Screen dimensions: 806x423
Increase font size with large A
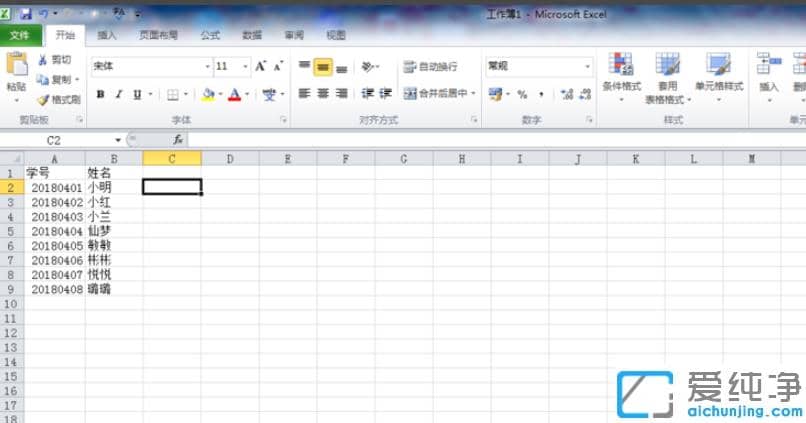[x=261, y=66]
